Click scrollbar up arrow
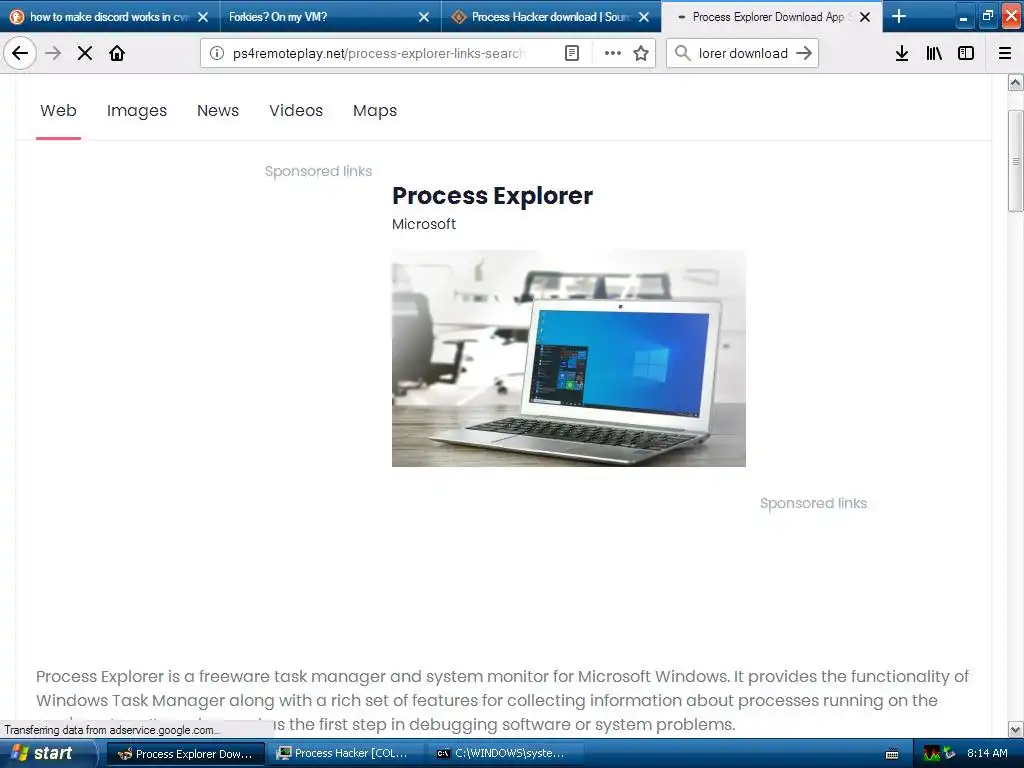 (1016, 82)
